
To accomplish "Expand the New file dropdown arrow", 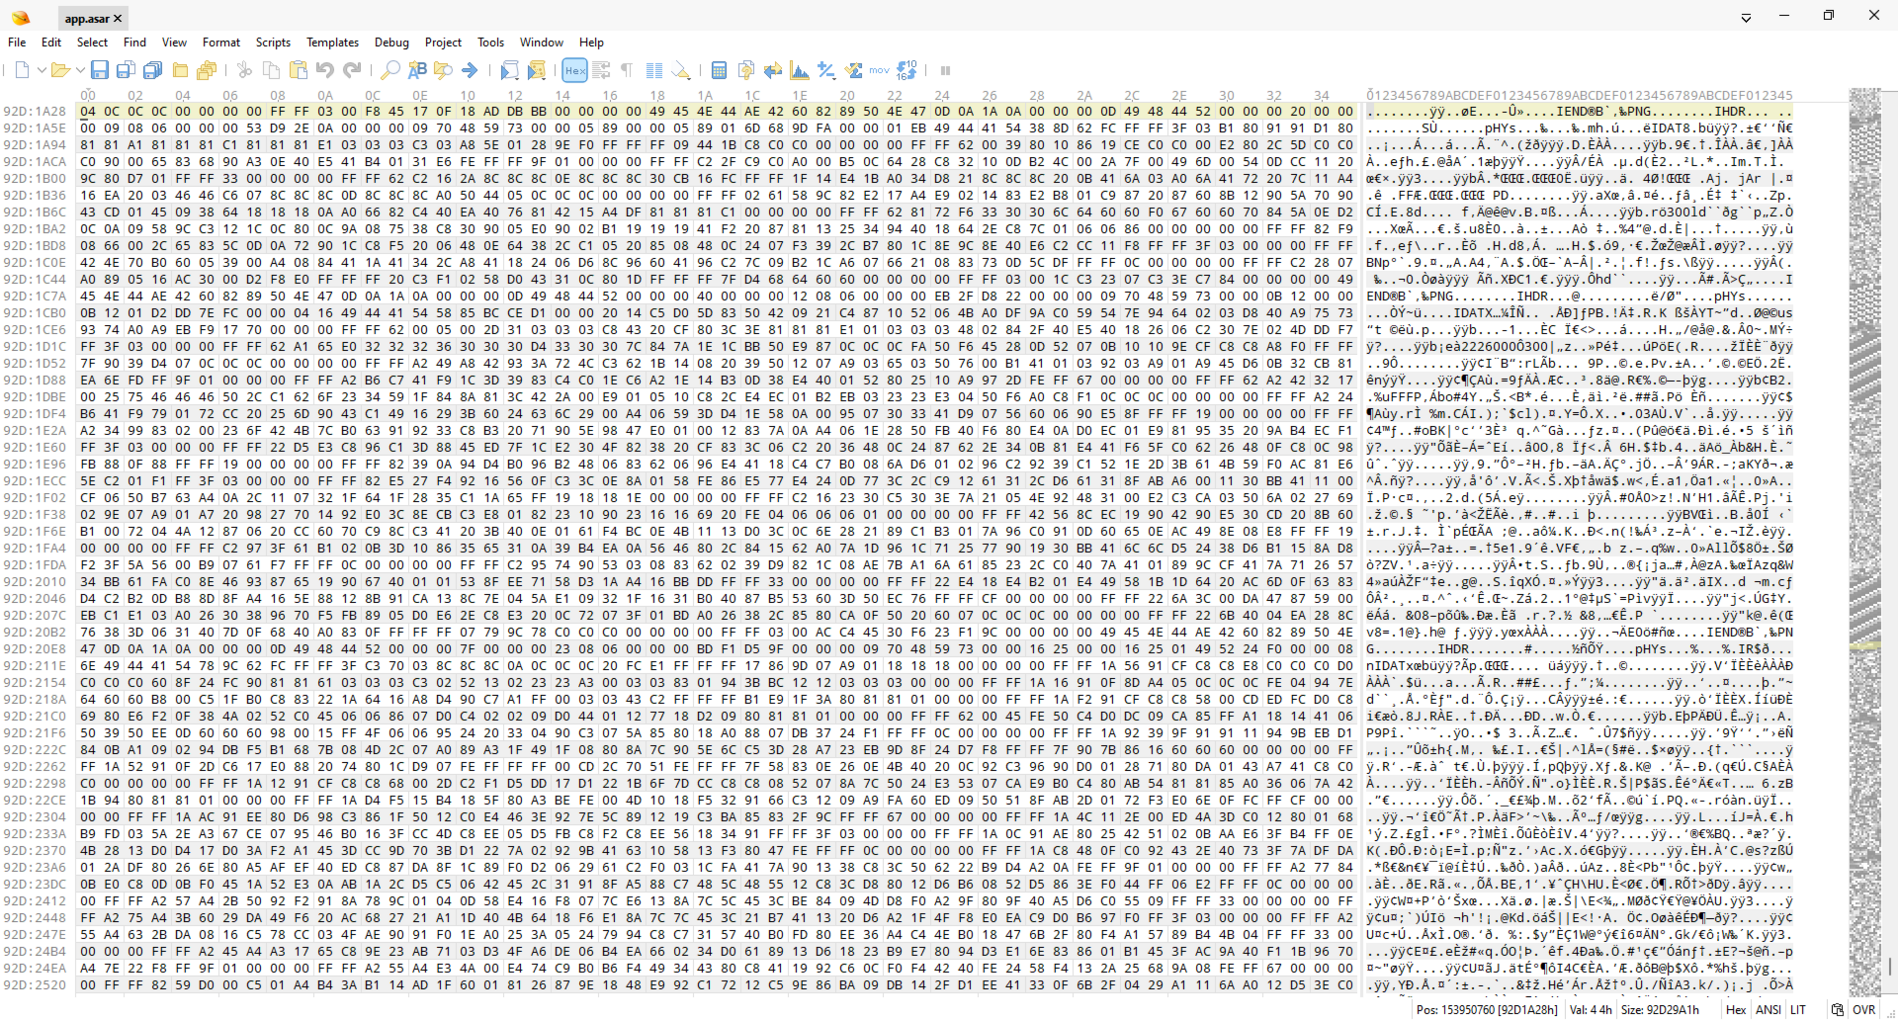I will pos(41,70).
